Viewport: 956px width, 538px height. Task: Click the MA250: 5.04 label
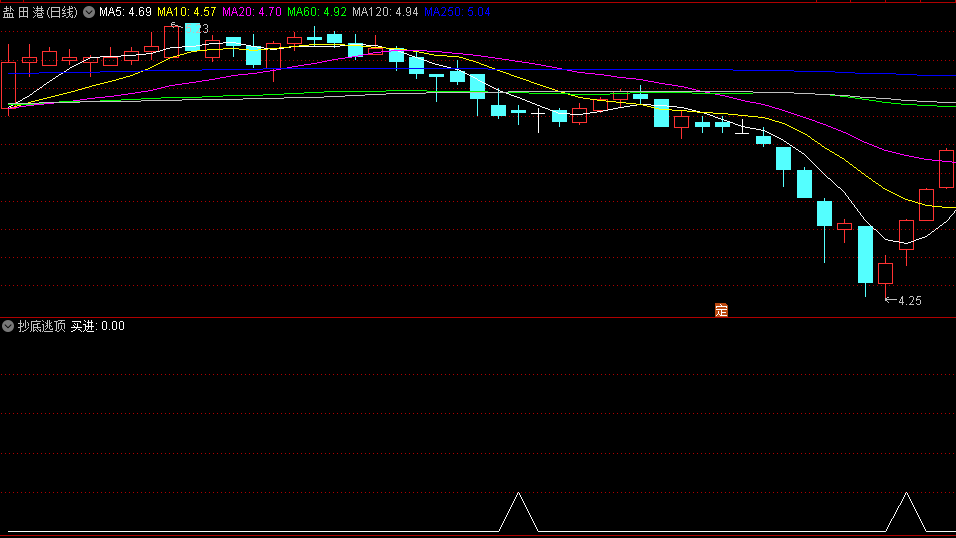pyautogui.click(x=457, y=12)
